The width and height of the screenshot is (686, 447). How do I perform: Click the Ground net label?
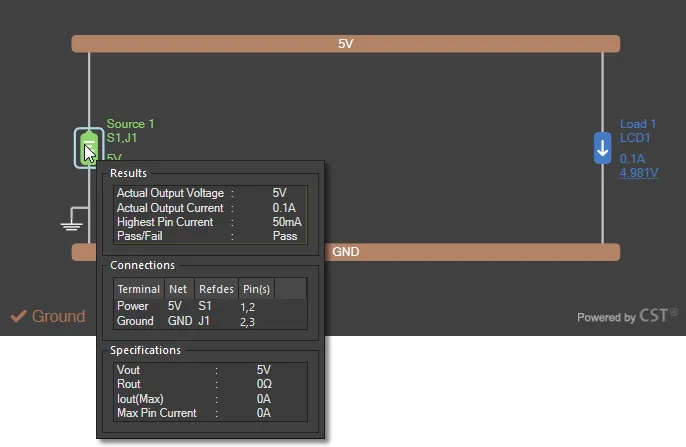click(58, 316)
